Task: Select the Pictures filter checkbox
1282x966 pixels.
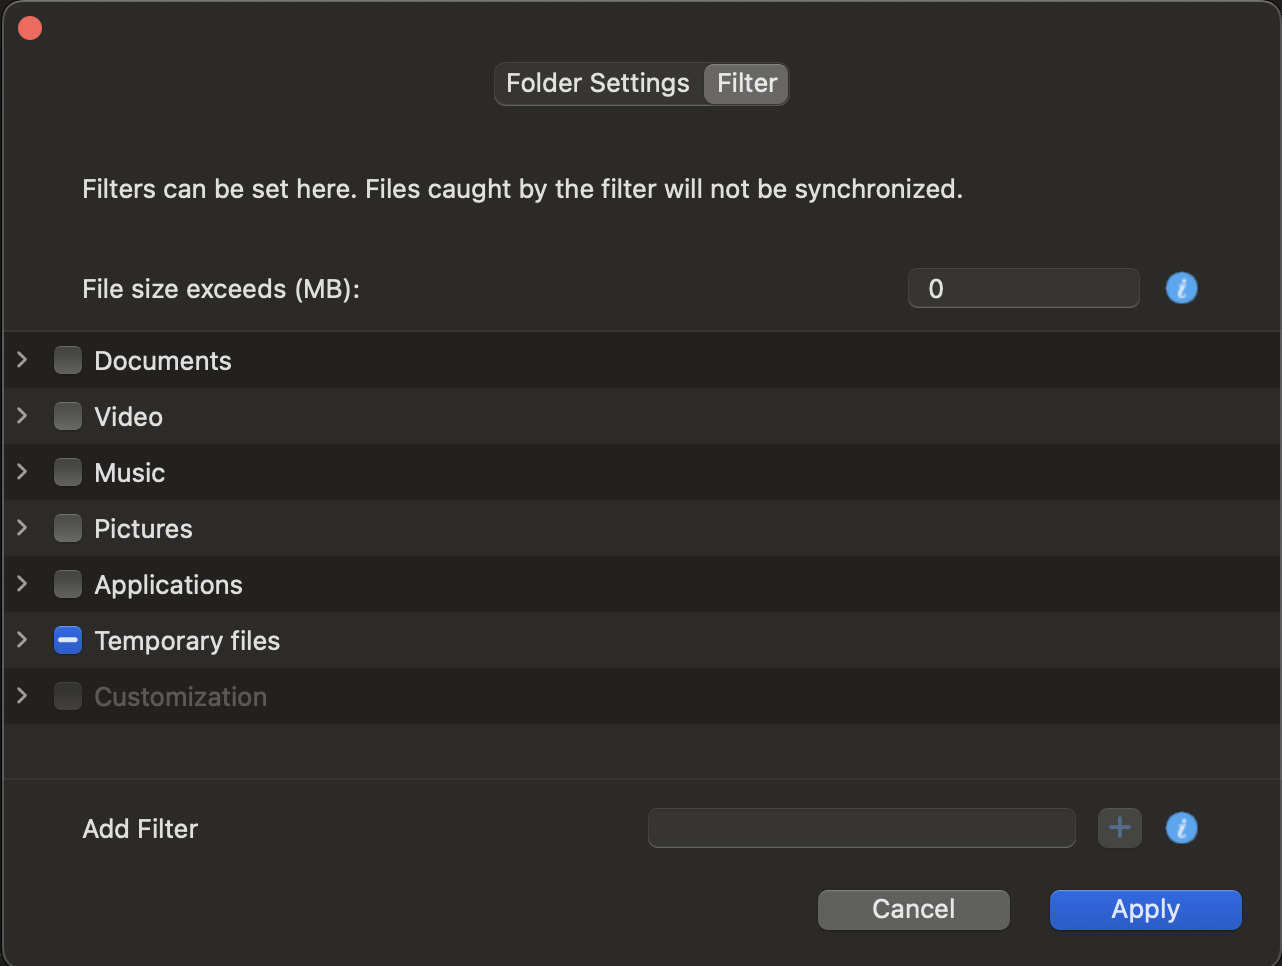Action: tap(68, 528)
